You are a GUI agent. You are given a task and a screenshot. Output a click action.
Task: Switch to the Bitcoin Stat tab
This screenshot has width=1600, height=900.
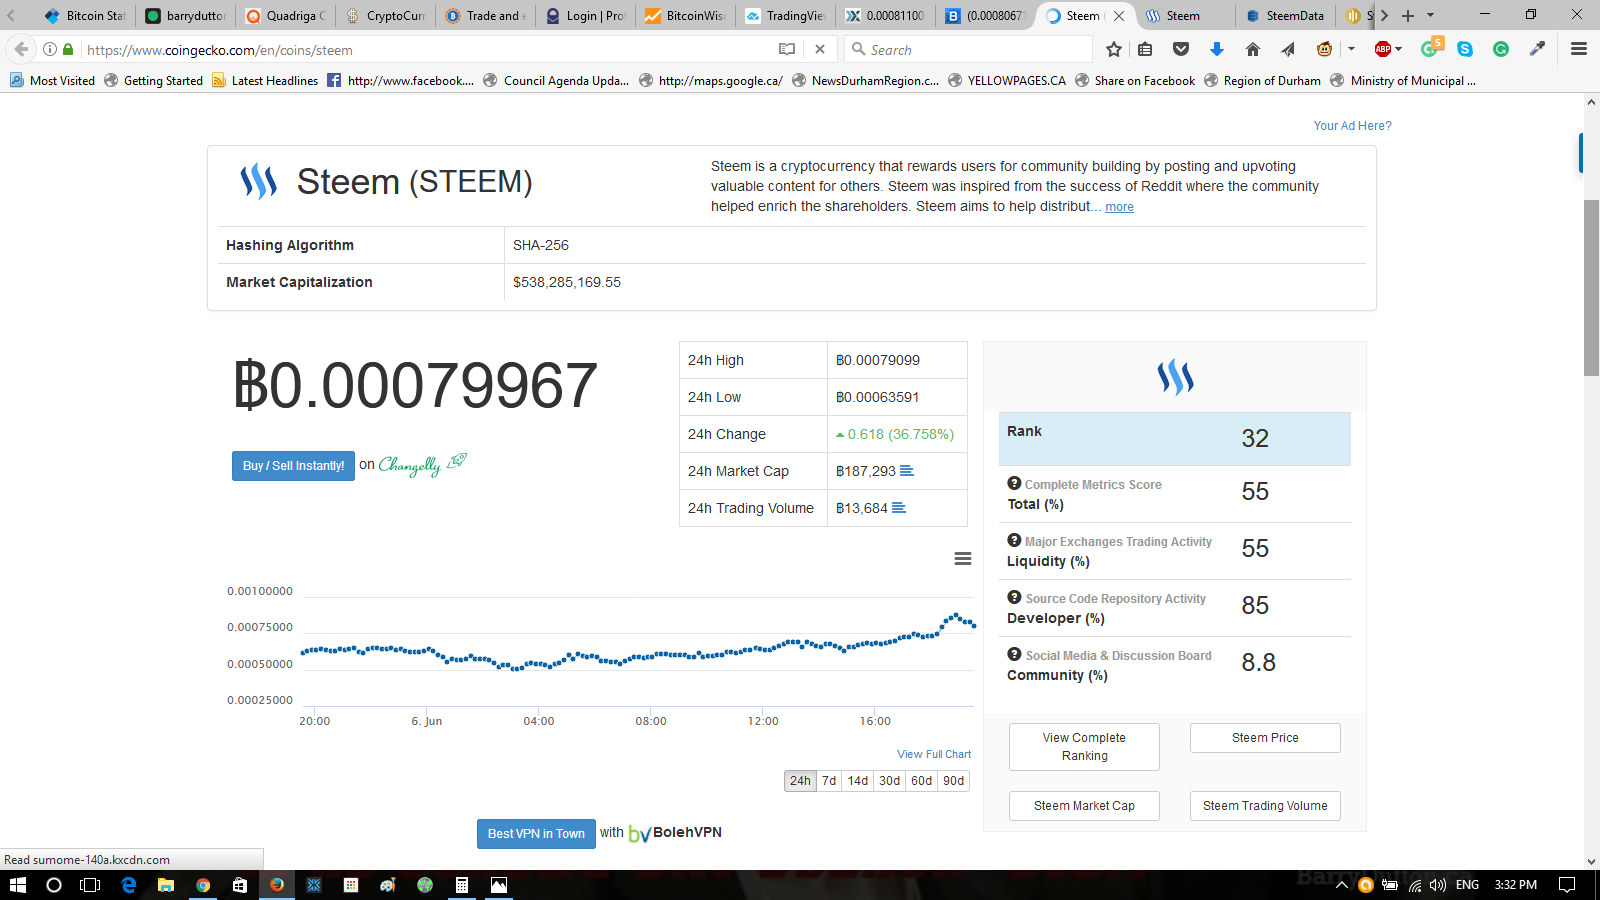tap(86, 16)
